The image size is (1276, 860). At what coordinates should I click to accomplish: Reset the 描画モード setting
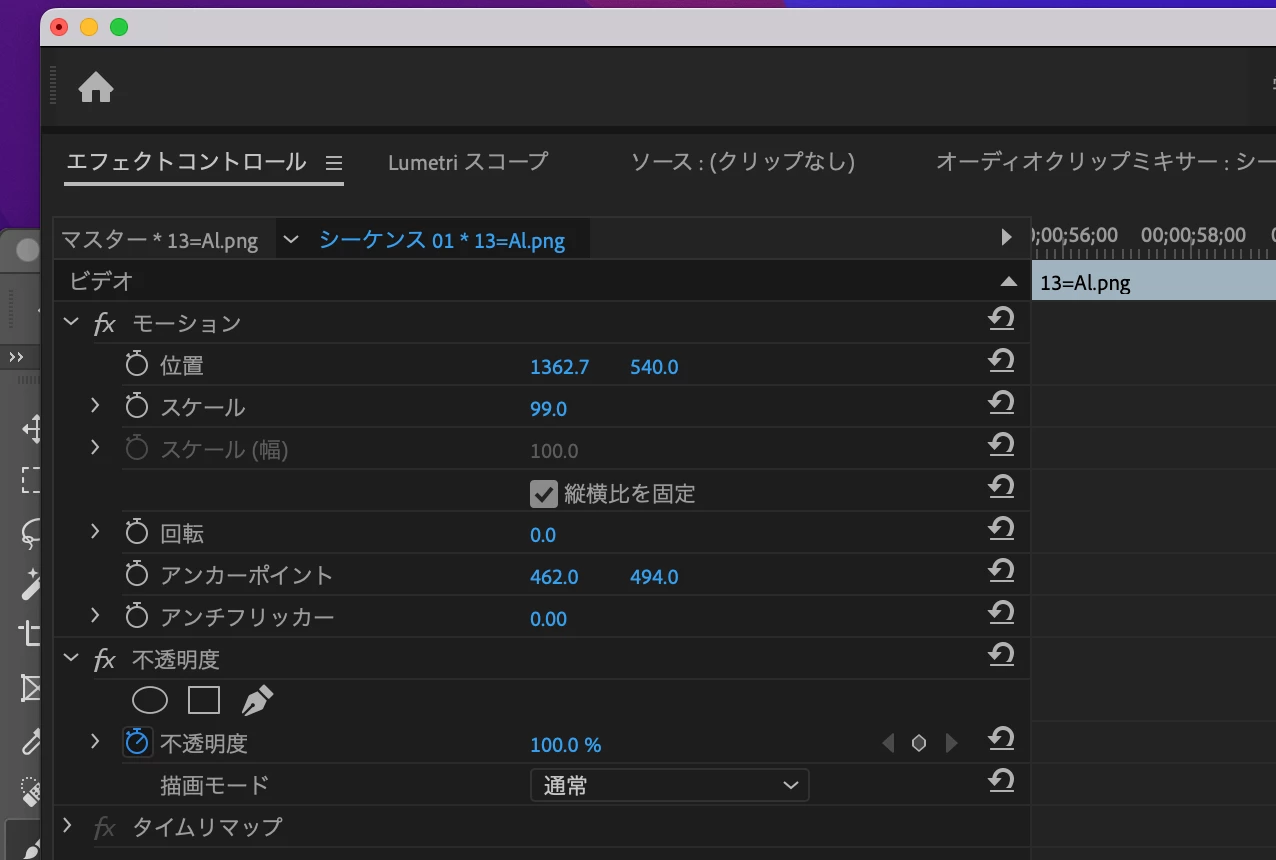click(x=1001, y=781)
